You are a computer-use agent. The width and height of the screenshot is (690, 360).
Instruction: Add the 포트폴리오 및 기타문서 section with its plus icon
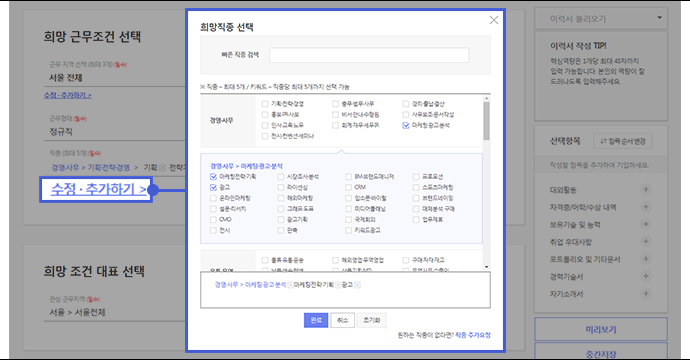(646, 259)
